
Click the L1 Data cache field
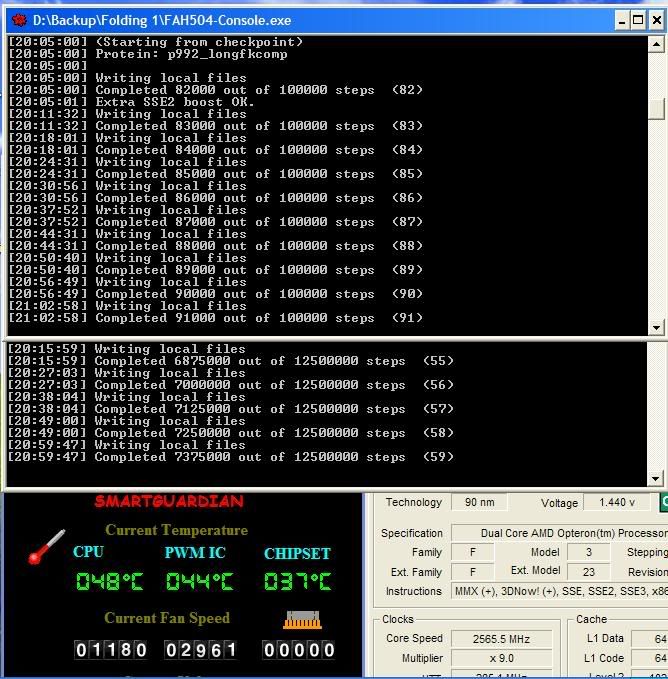click(649, 638)
